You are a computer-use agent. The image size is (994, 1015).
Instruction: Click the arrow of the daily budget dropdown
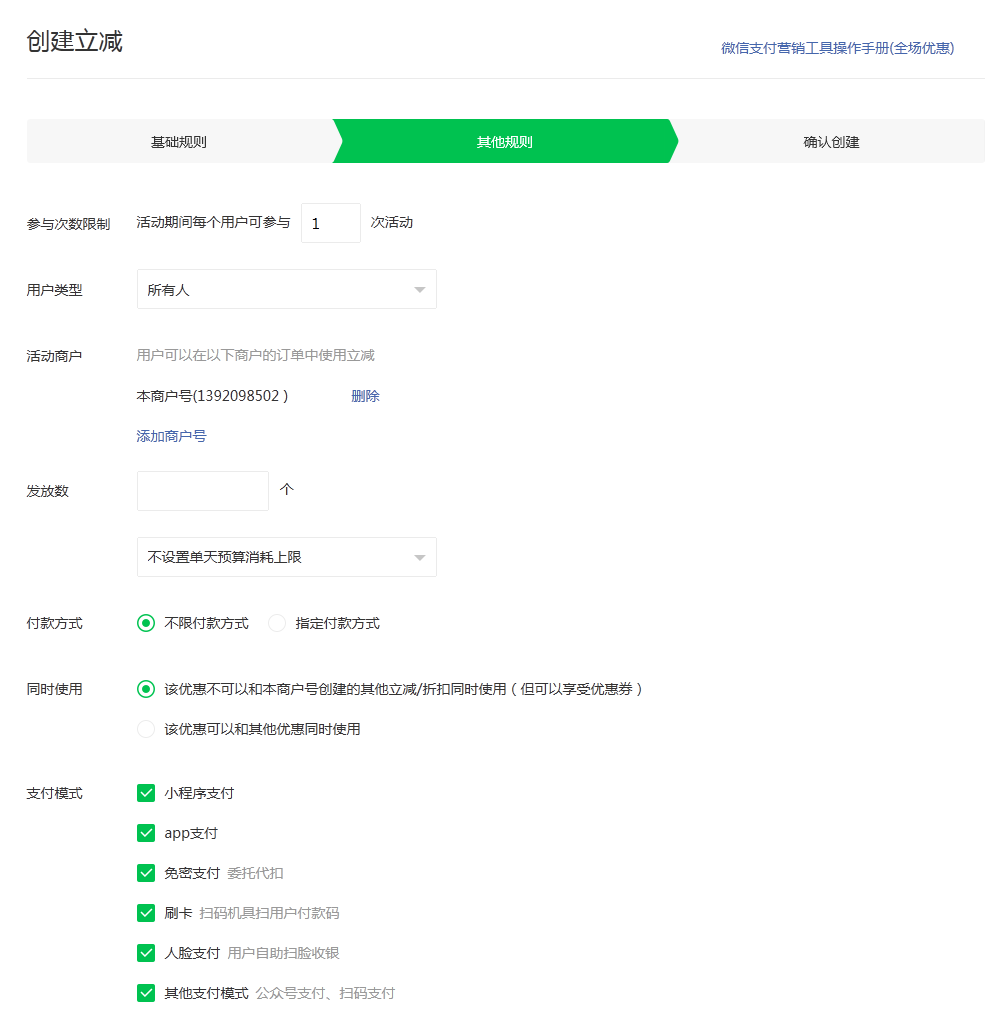420,558
